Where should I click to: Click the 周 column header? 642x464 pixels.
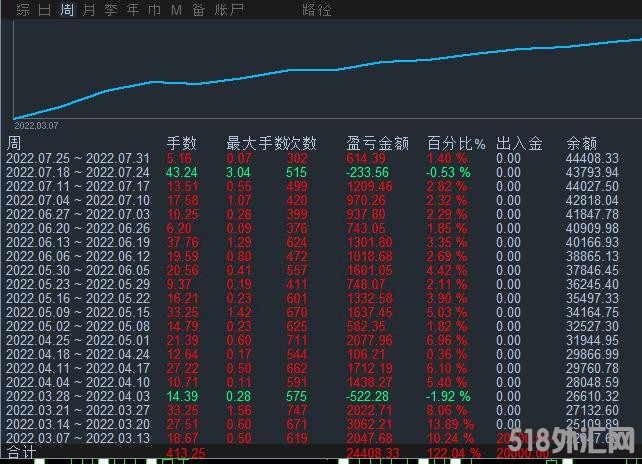pyautogui.click(x=14, y=143)
